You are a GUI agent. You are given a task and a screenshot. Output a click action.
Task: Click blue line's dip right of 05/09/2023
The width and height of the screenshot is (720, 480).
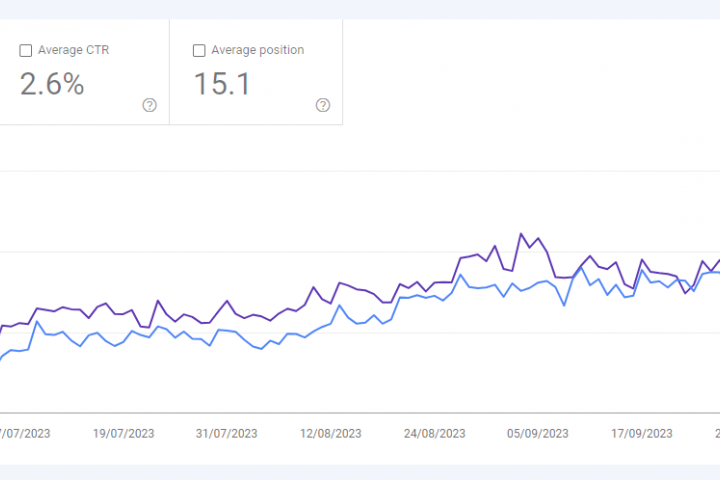(564, 304)
